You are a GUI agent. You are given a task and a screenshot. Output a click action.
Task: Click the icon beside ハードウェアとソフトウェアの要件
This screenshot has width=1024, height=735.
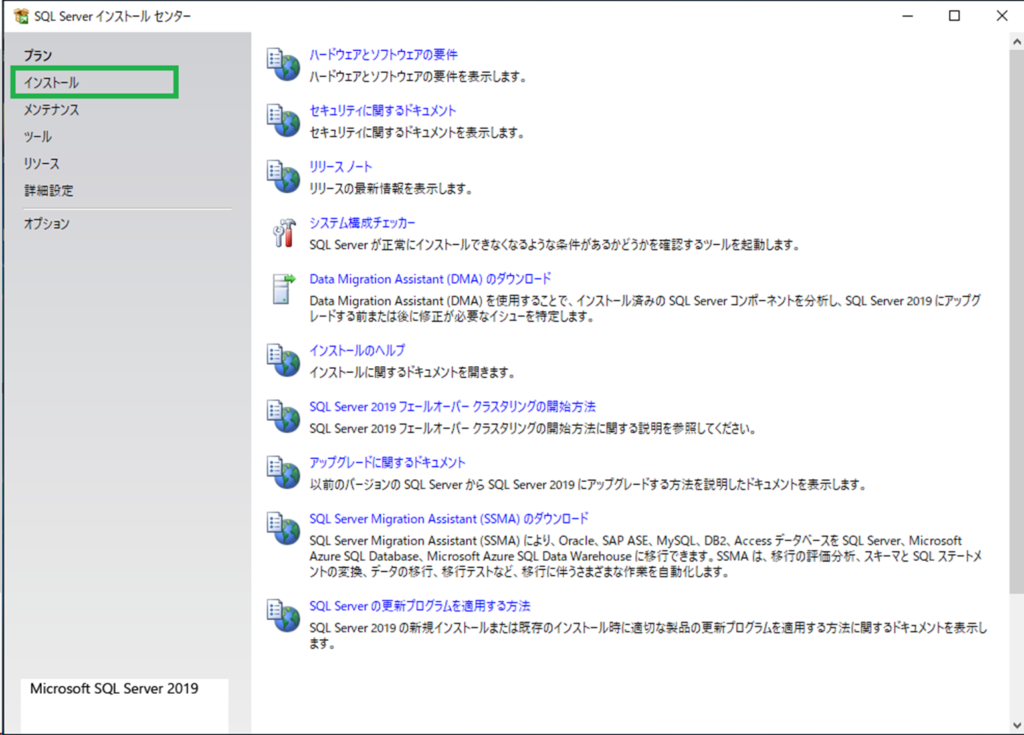click(x=283, y=65)
